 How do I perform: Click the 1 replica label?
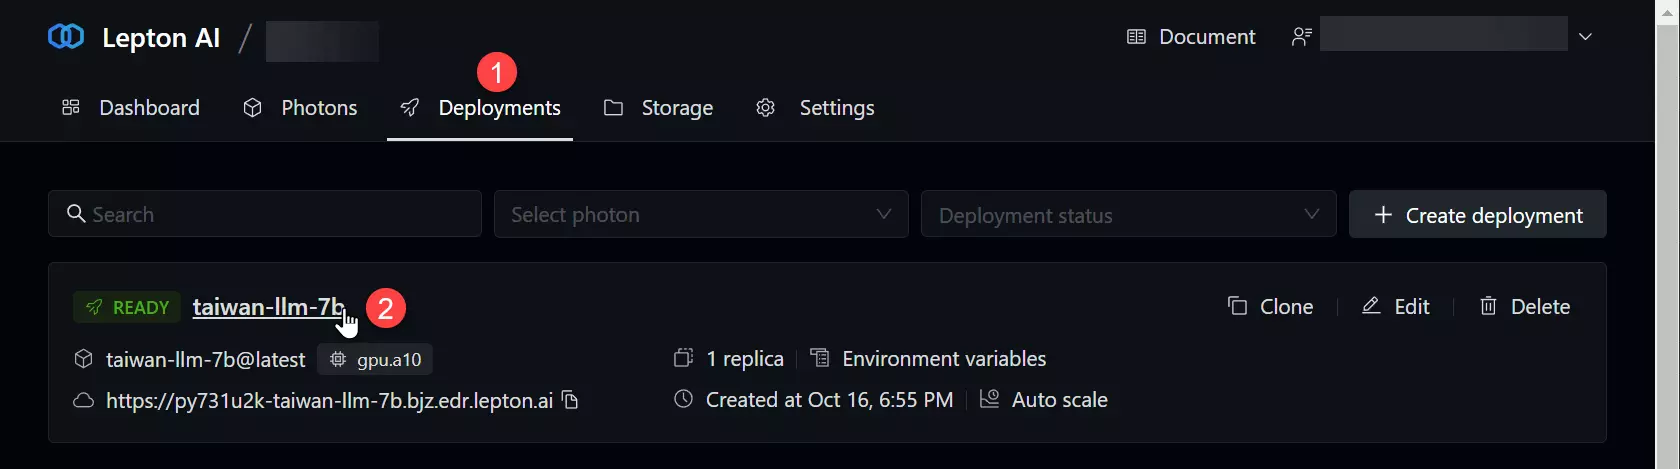click(745, 359)
